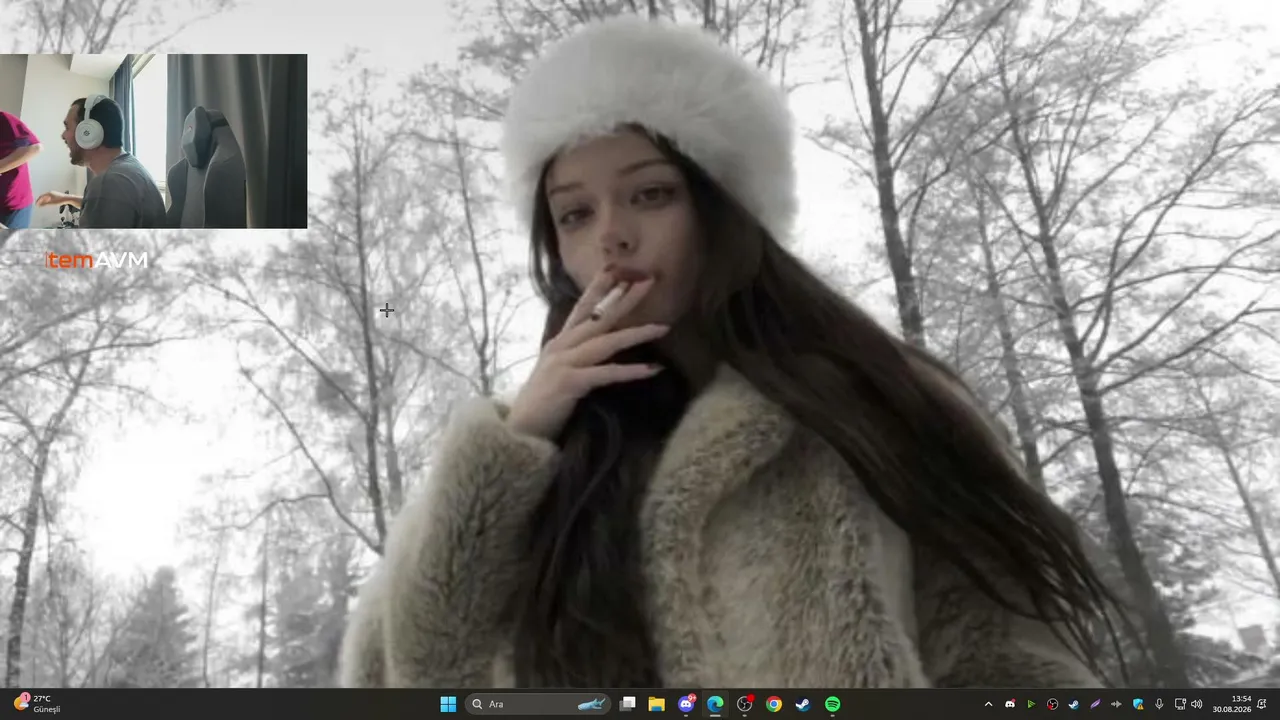Click the green play arrow tray icon
The width and height of the screenshot is (1280, 720).
[1031, 704]
